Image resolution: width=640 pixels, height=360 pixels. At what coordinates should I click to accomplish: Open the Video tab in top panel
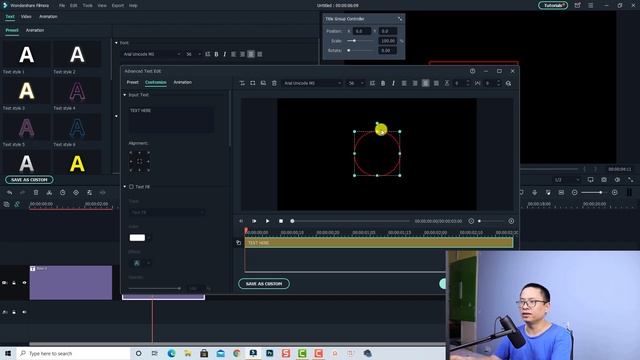(26, 17)
